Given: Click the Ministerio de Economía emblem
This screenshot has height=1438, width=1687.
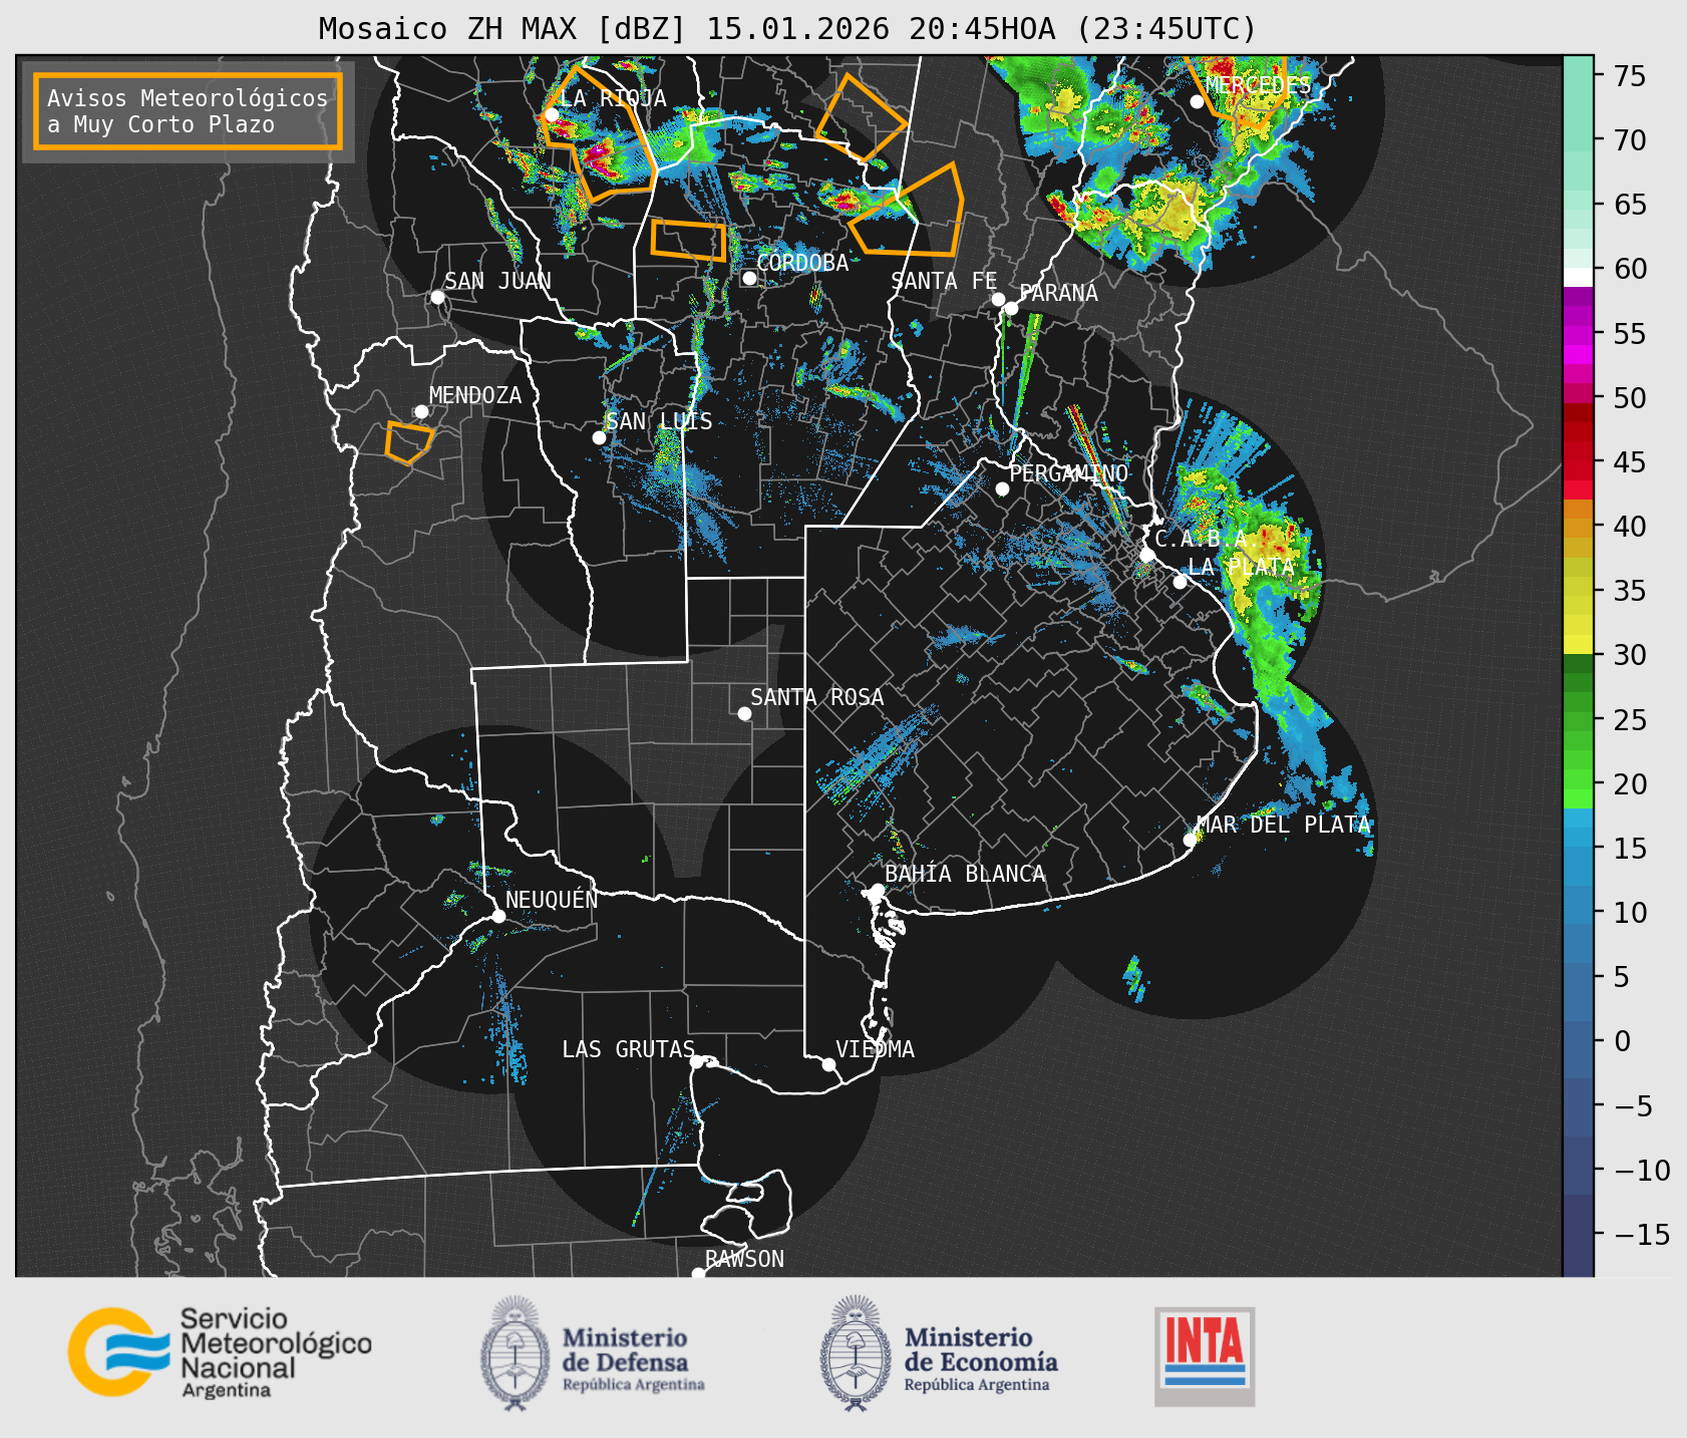Looking at the screenshot, I should 855,1353.
